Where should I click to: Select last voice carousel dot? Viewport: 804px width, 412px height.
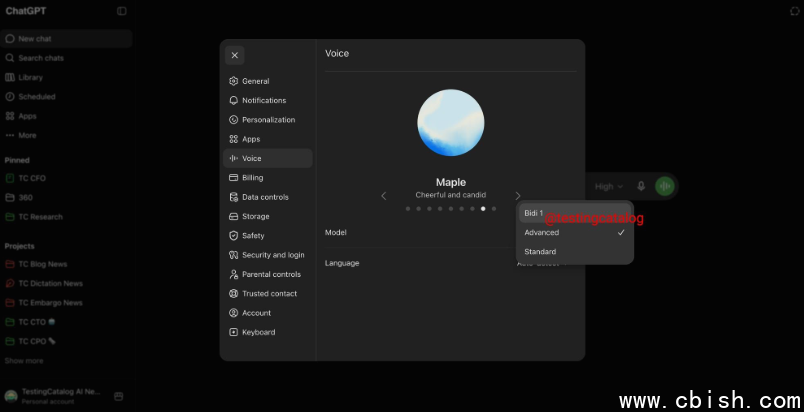click(x=494, y=209)
